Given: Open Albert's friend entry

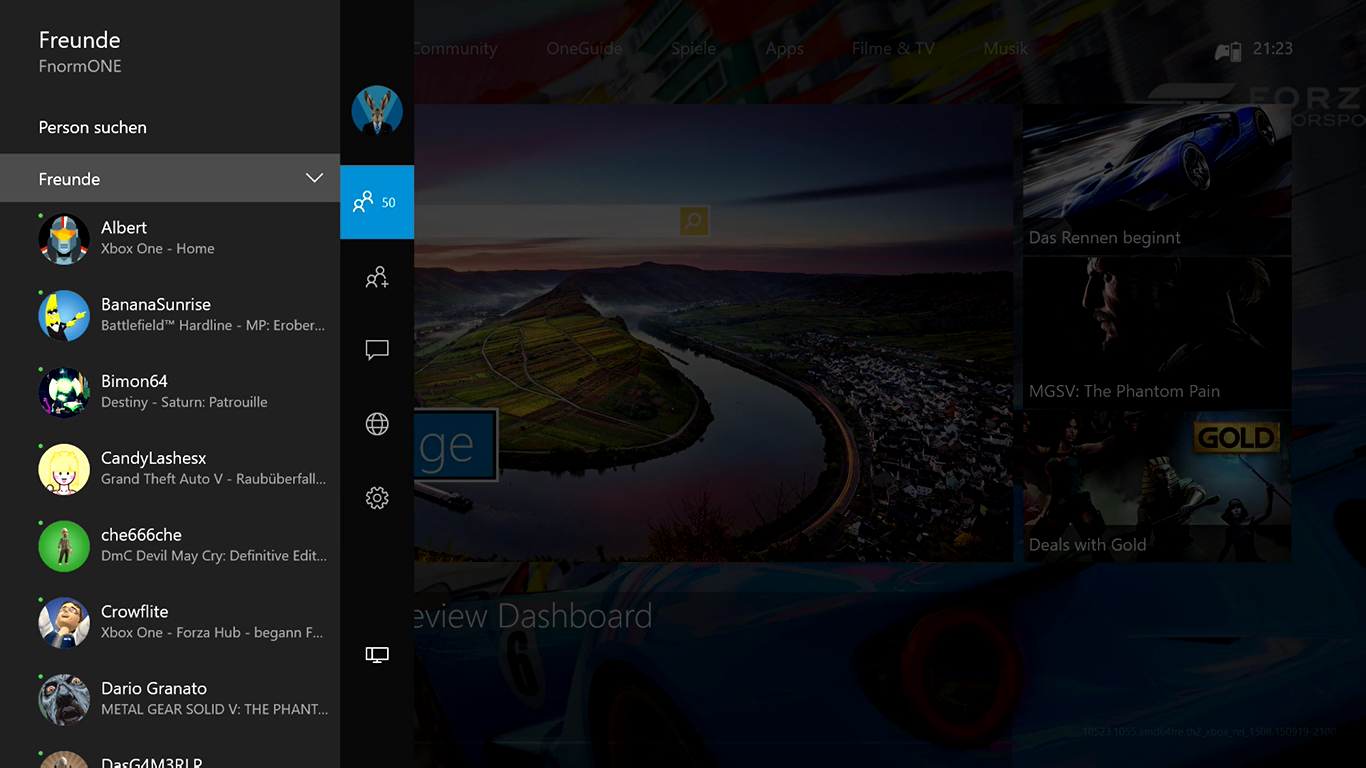Looking at the screenshot, I should 170,238.
